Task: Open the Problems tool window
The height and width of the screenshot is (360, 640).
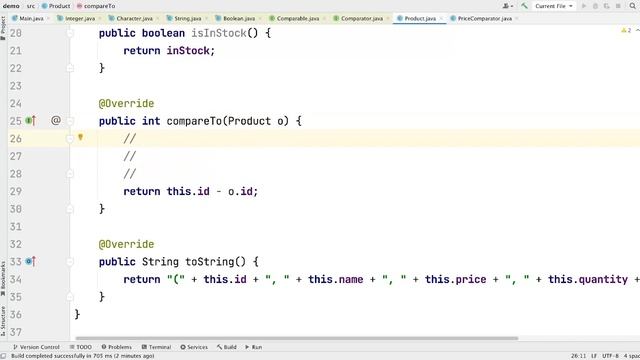Action: [117, 347]
